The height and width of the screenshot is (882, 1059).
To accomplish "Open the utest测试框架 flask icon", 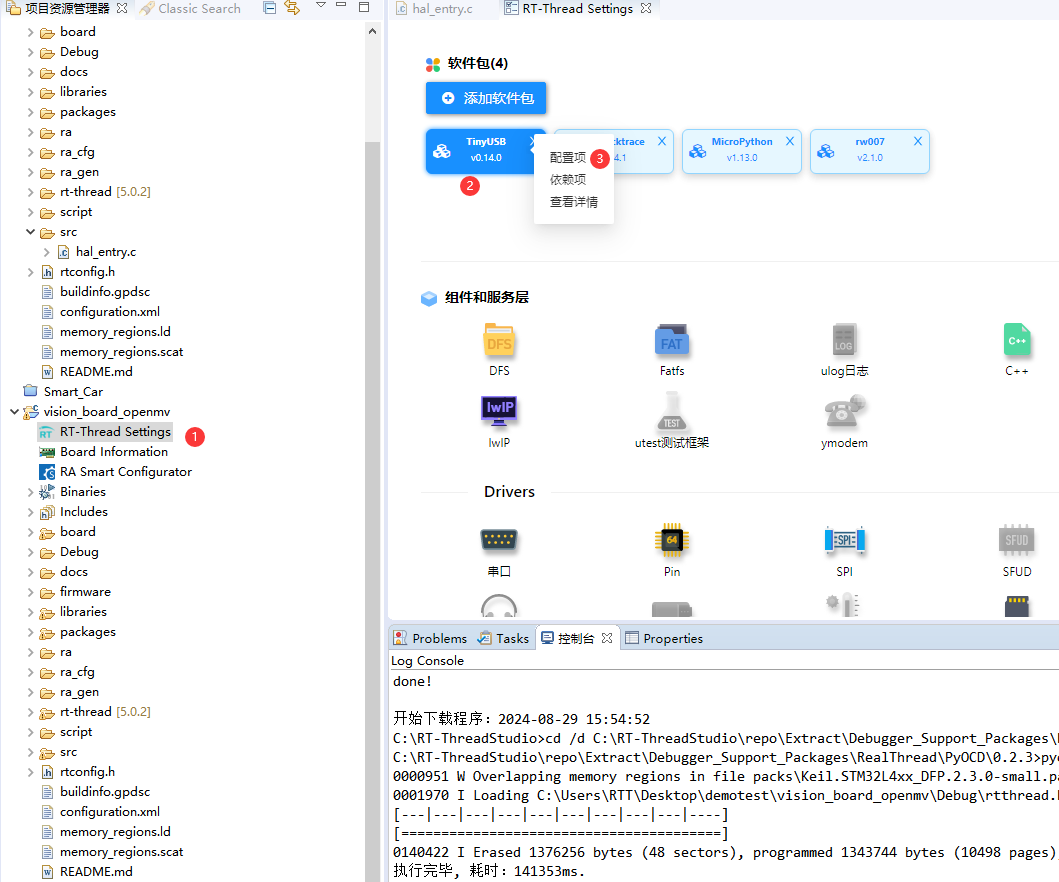I will point(671,412).
